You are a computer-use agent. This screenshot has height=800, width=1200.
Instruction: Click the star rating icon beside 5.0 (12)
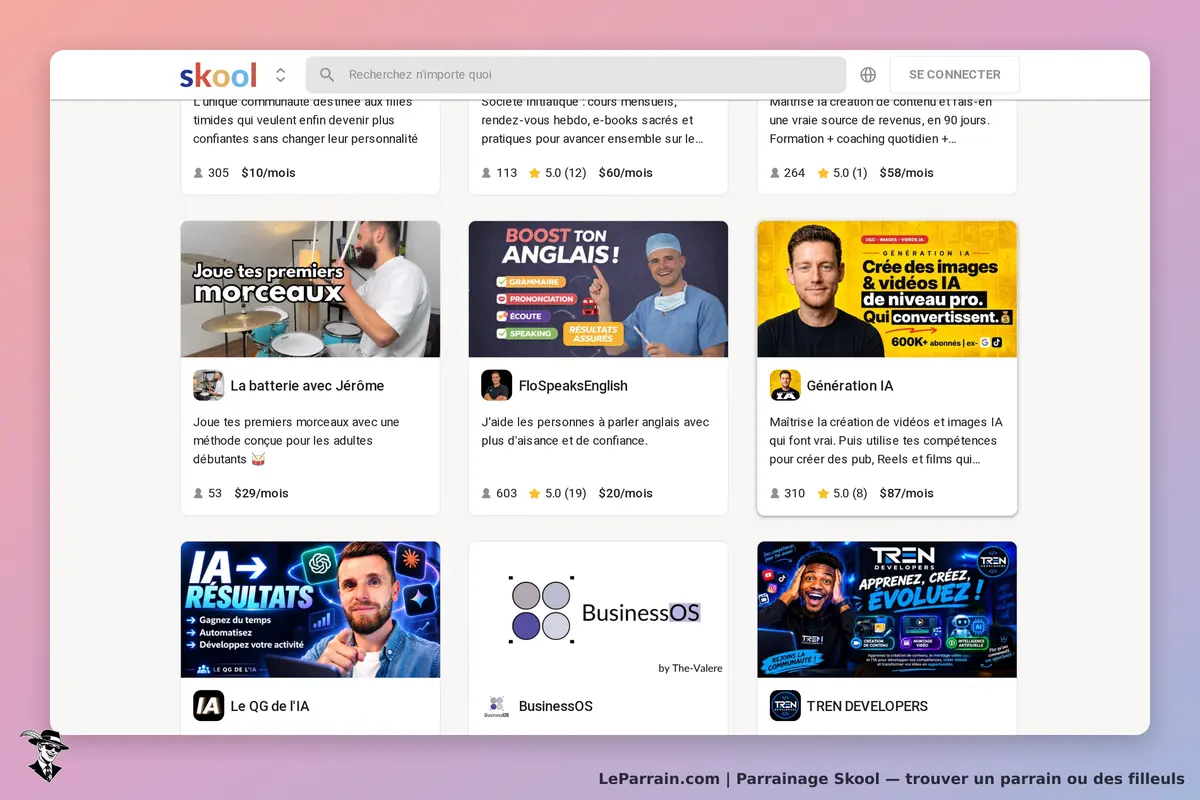pos(534,173)
